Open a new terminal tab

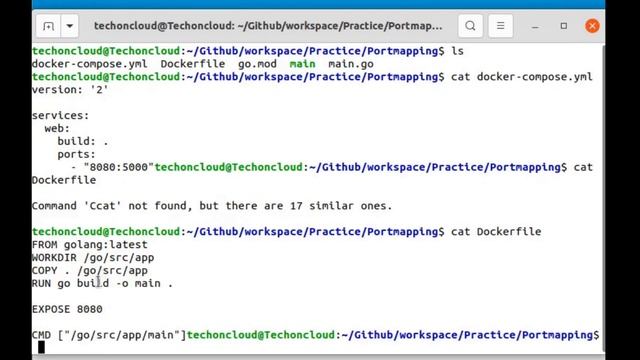click(x=48, y=26)
